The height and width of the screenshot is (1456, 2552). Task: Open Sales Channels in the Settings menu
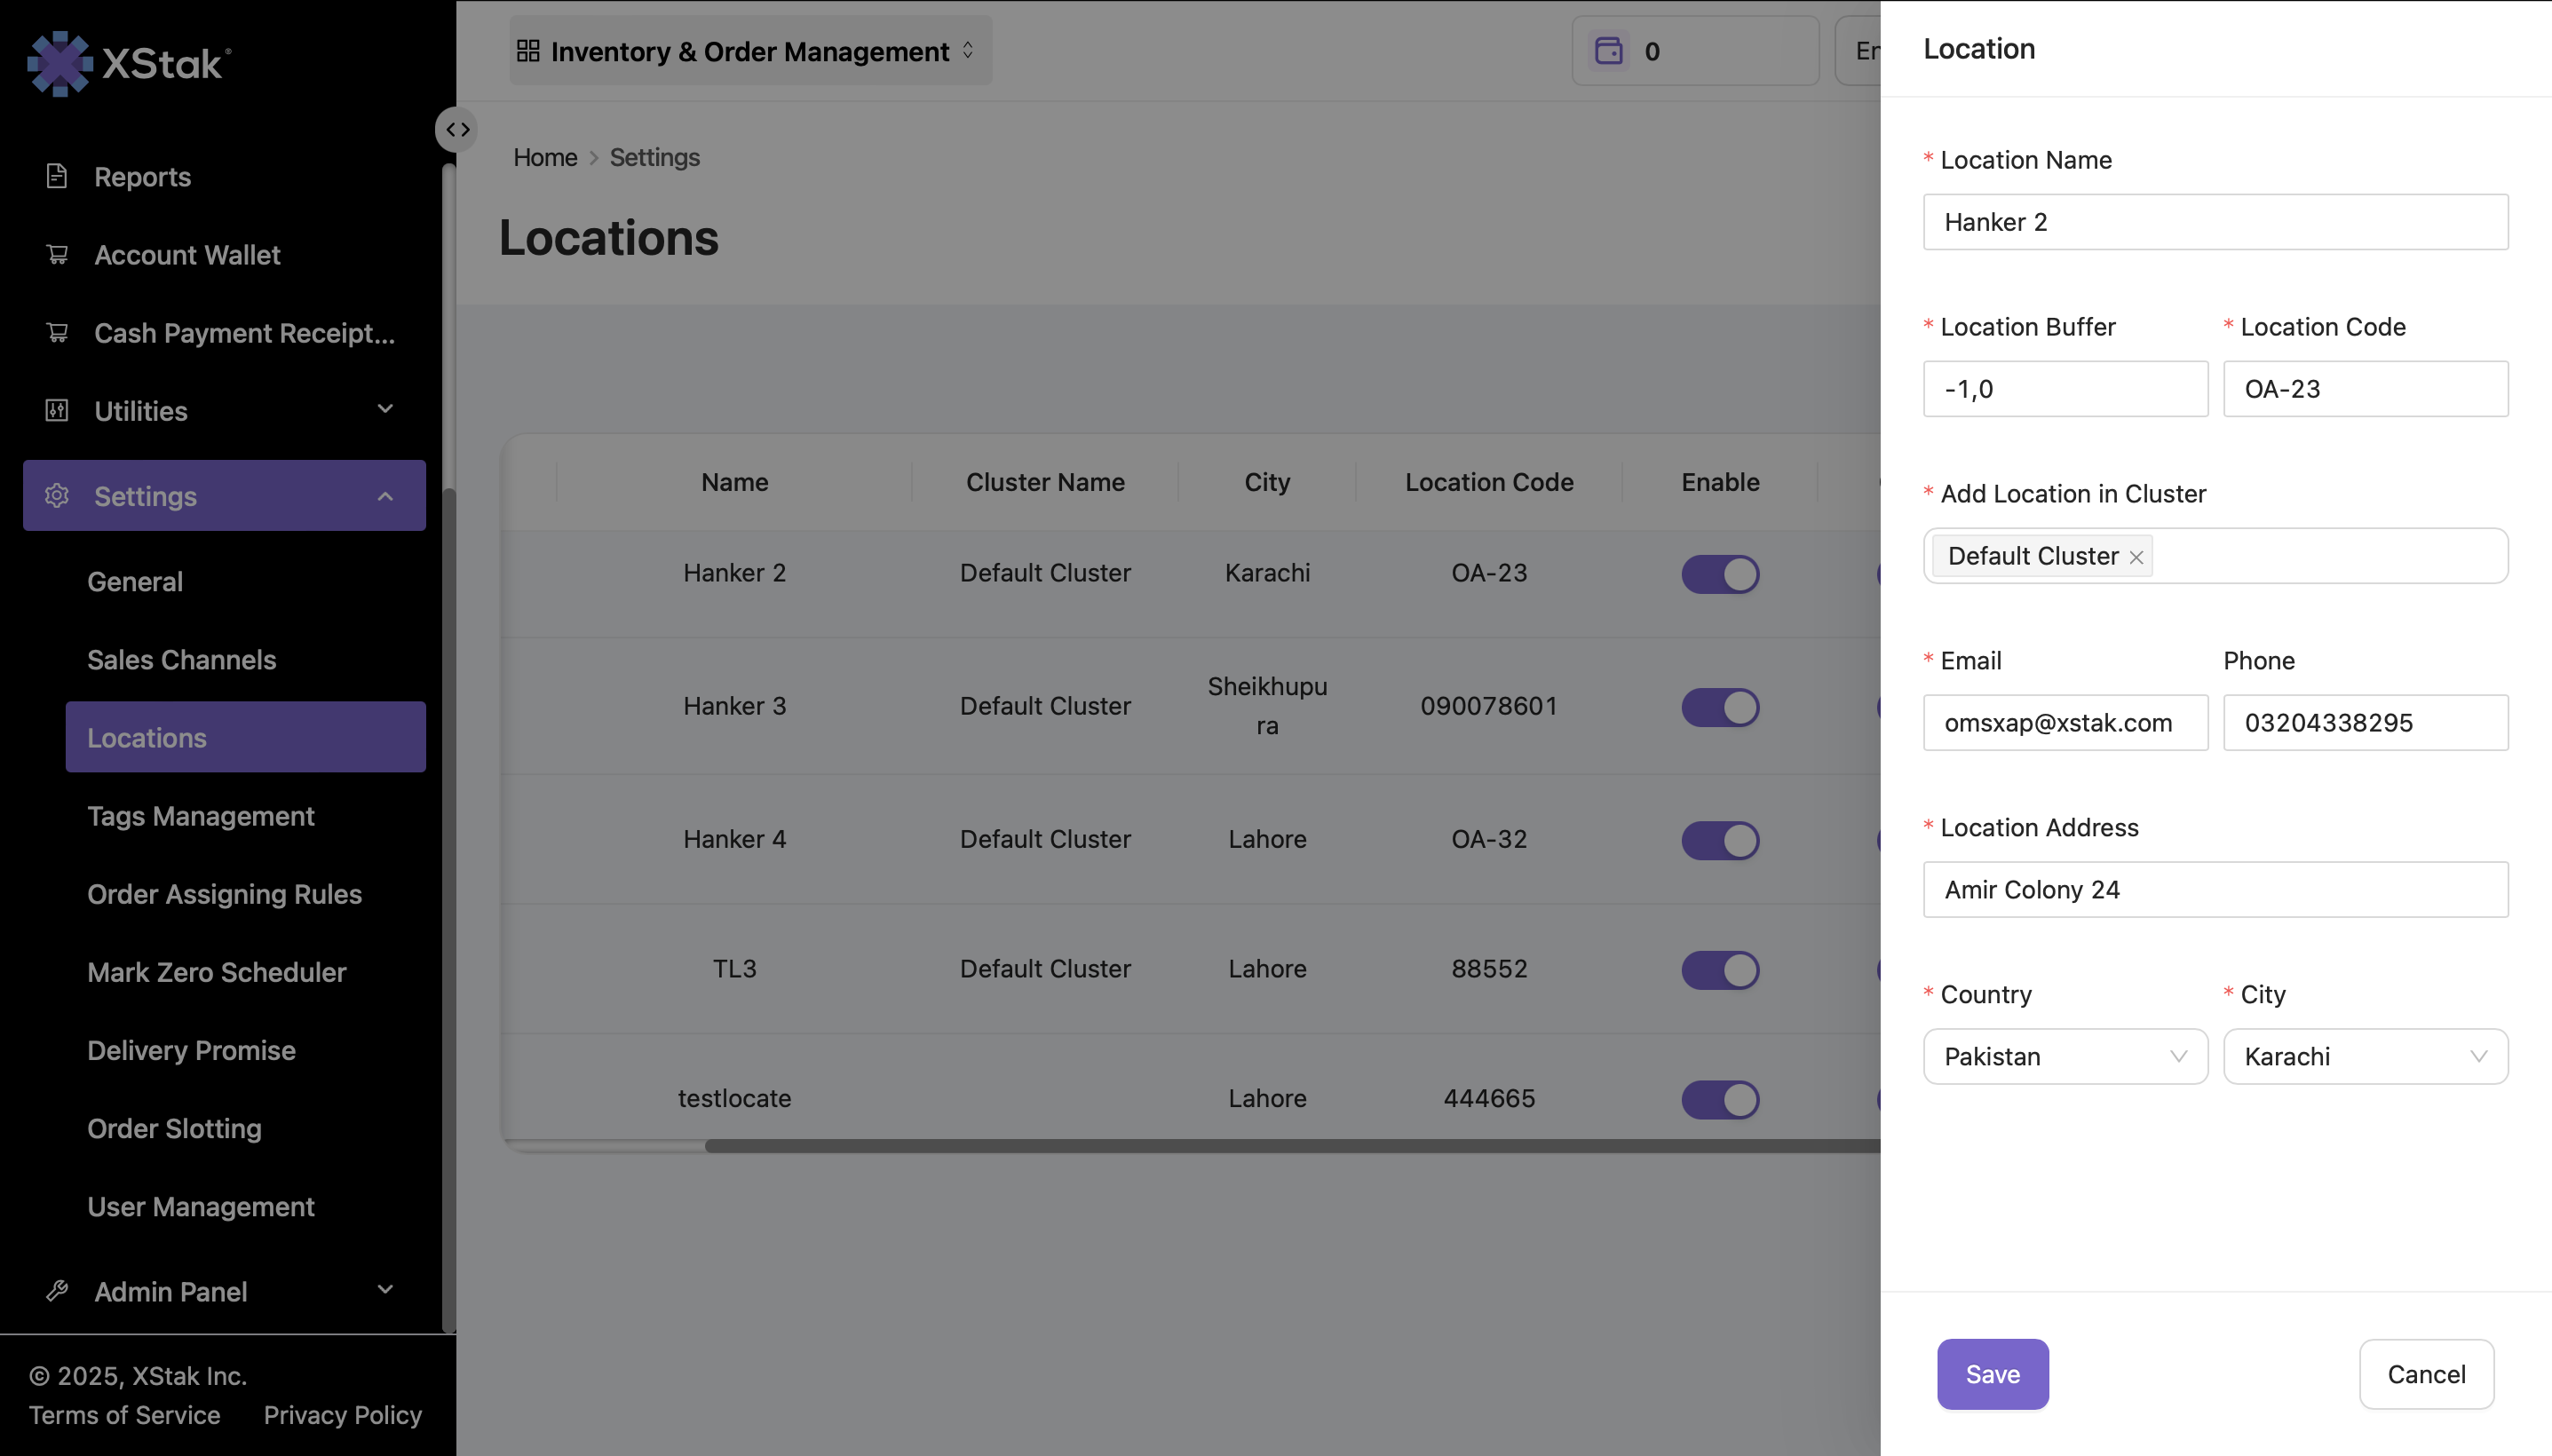click(181, 659)
